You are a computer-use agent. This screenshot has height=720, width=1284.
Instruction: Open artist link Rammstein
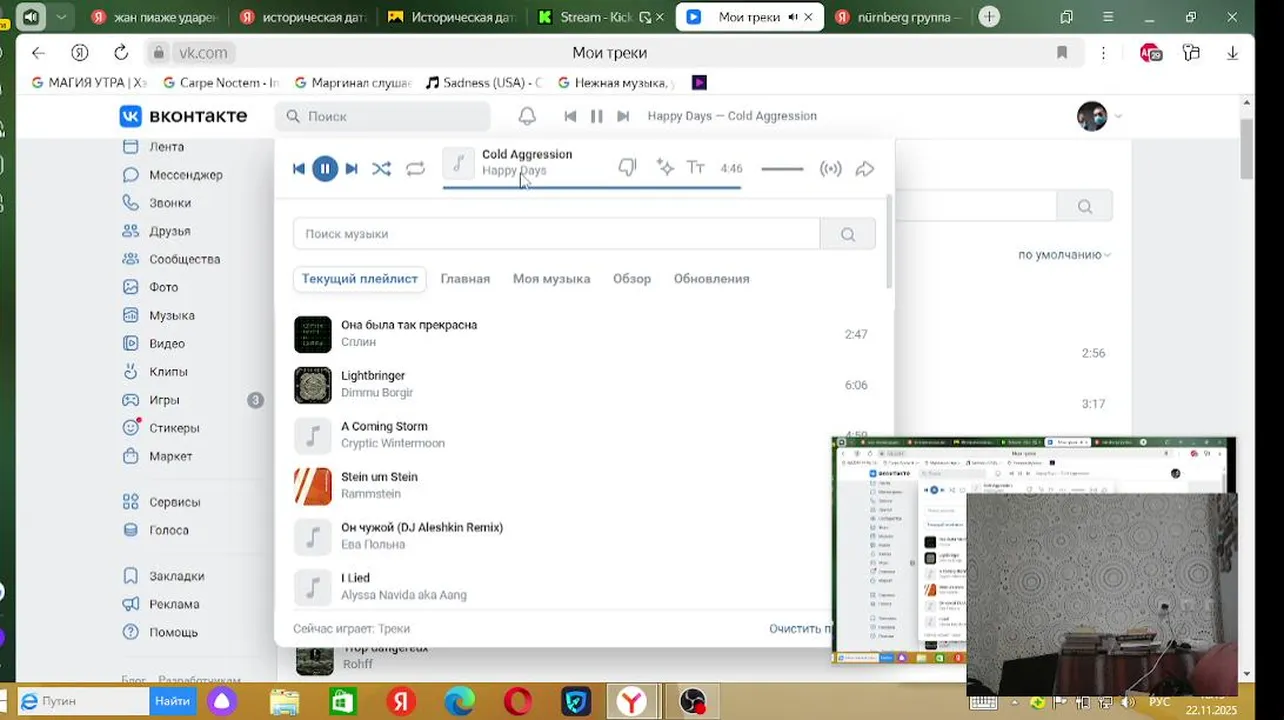(x=371, y=494)
